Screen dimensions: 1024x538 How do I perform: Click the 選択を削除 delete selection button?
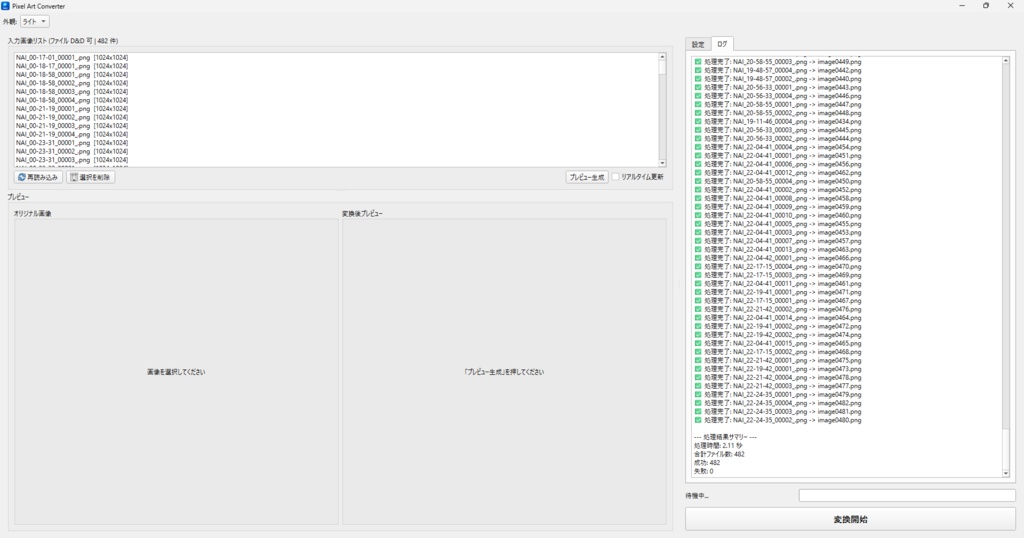(x=90, y=177)
